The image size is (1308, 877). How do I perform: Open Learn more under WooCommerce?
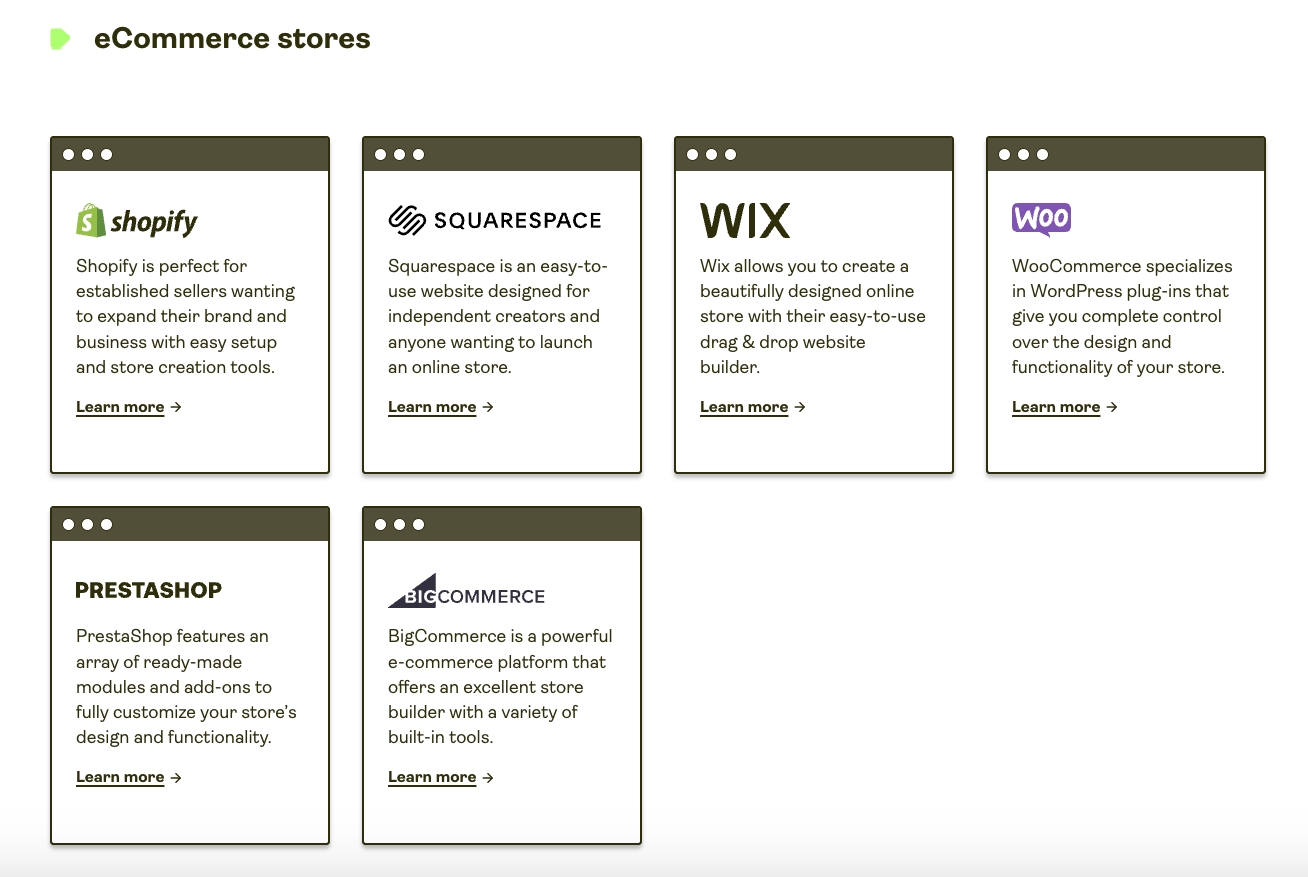(x=1056, y=407)
